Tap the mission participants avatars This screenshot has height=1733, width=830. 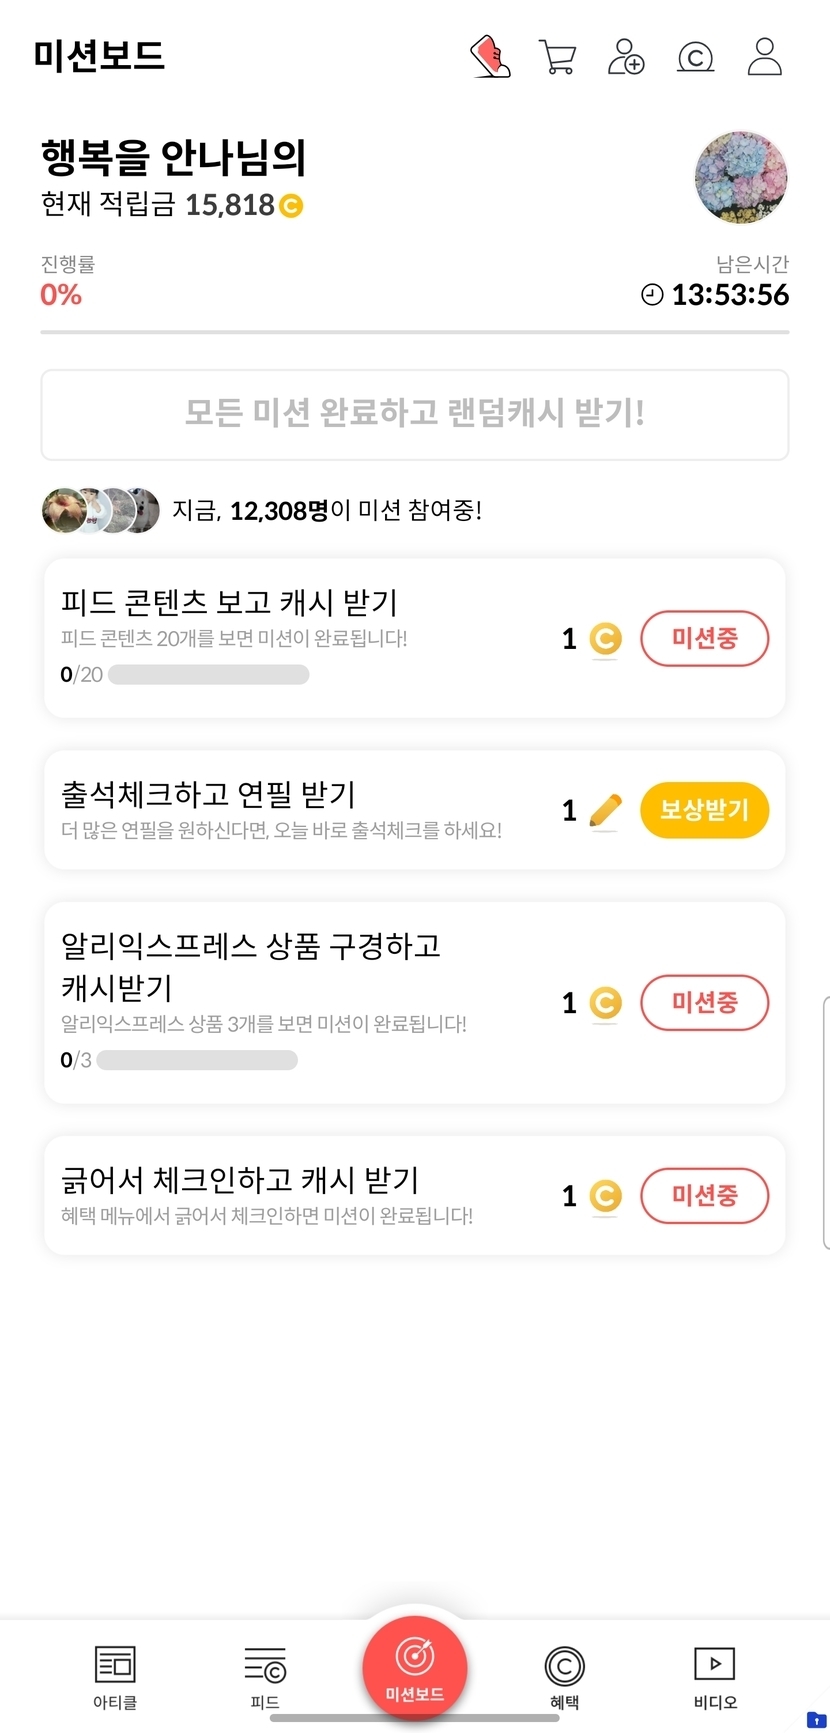click(101, 511)
